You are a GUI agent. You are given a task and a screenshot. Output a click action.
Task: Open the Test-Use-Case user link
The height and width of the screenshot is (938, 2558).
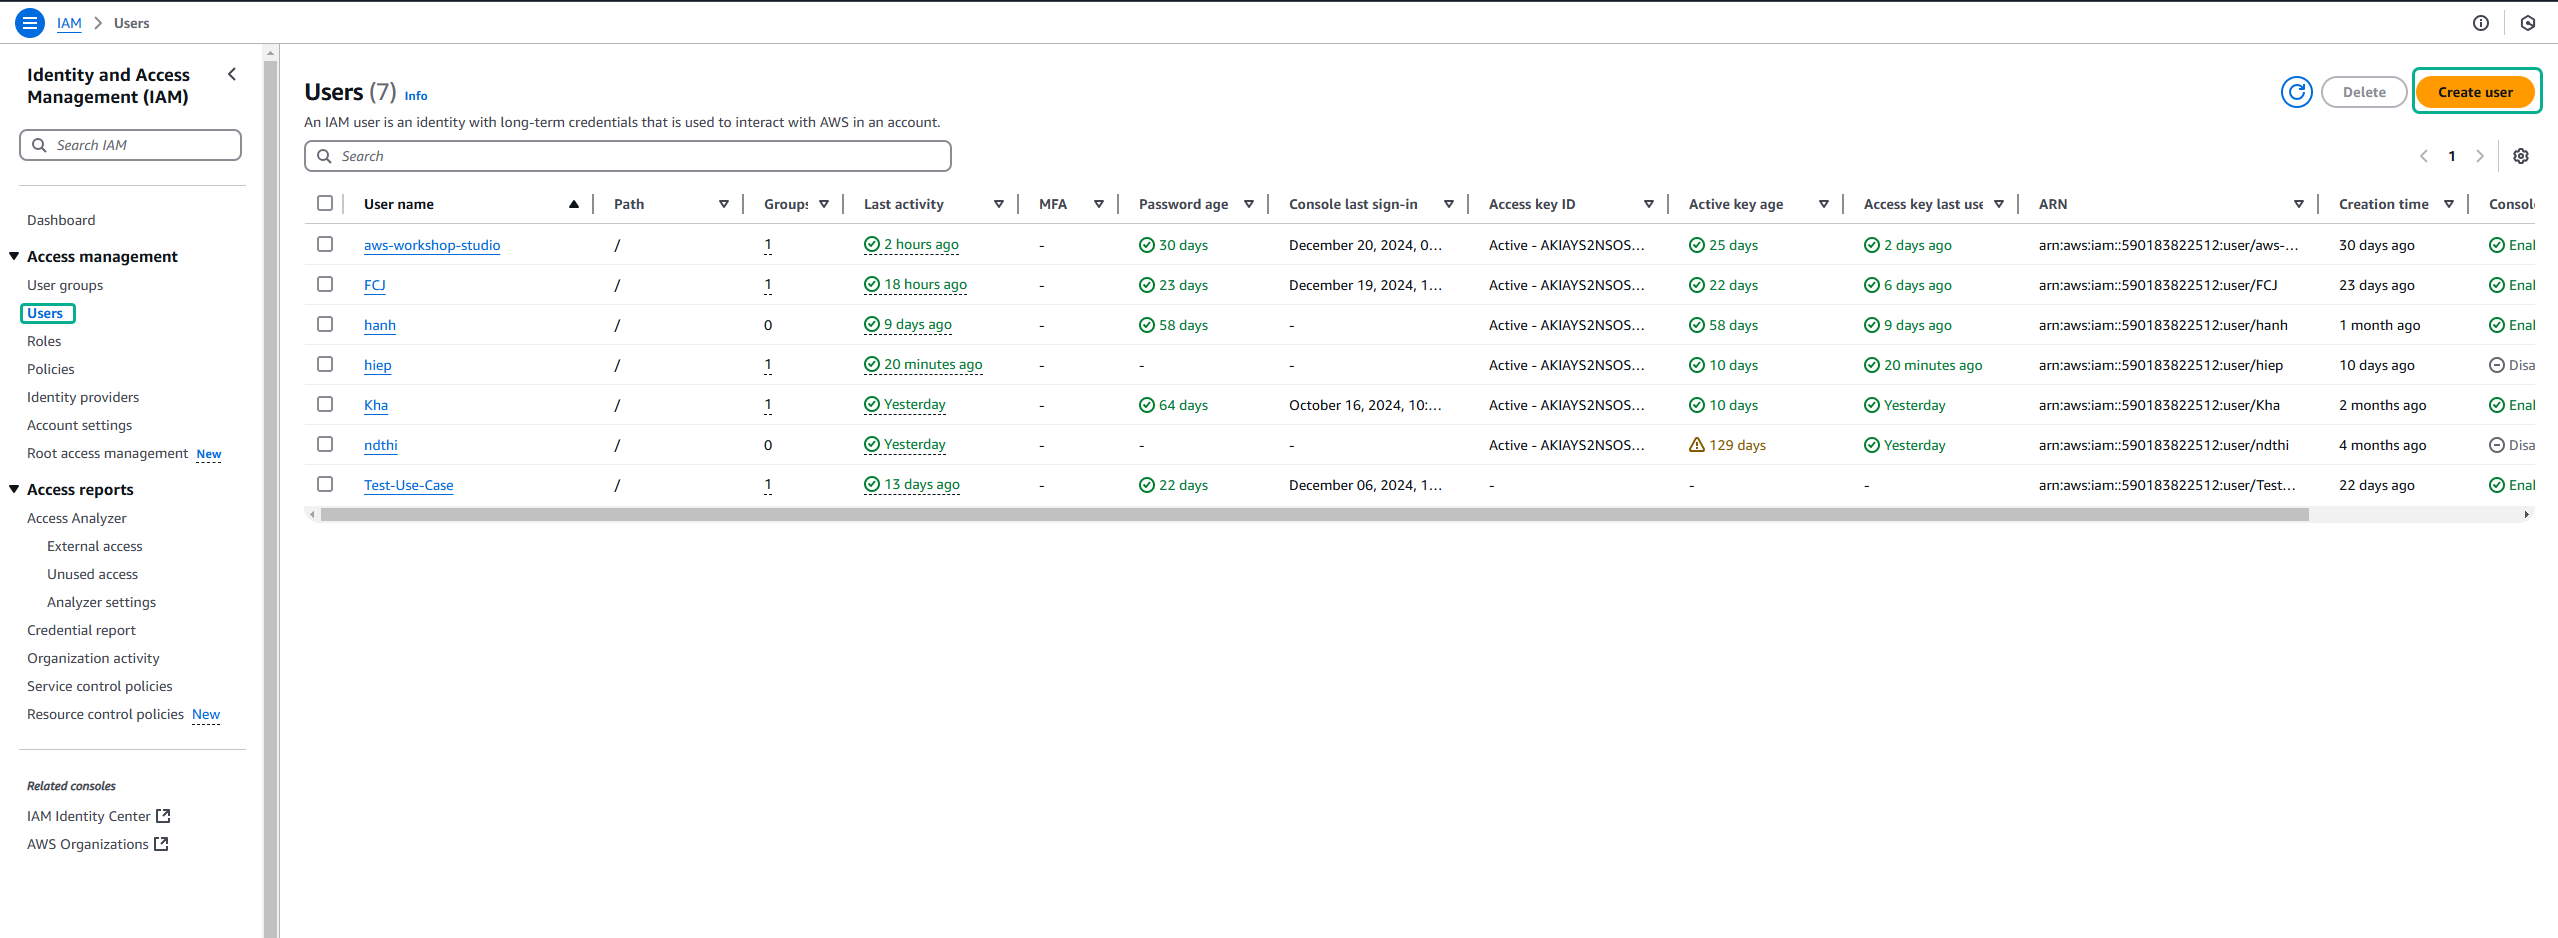[x=408, y=485]
